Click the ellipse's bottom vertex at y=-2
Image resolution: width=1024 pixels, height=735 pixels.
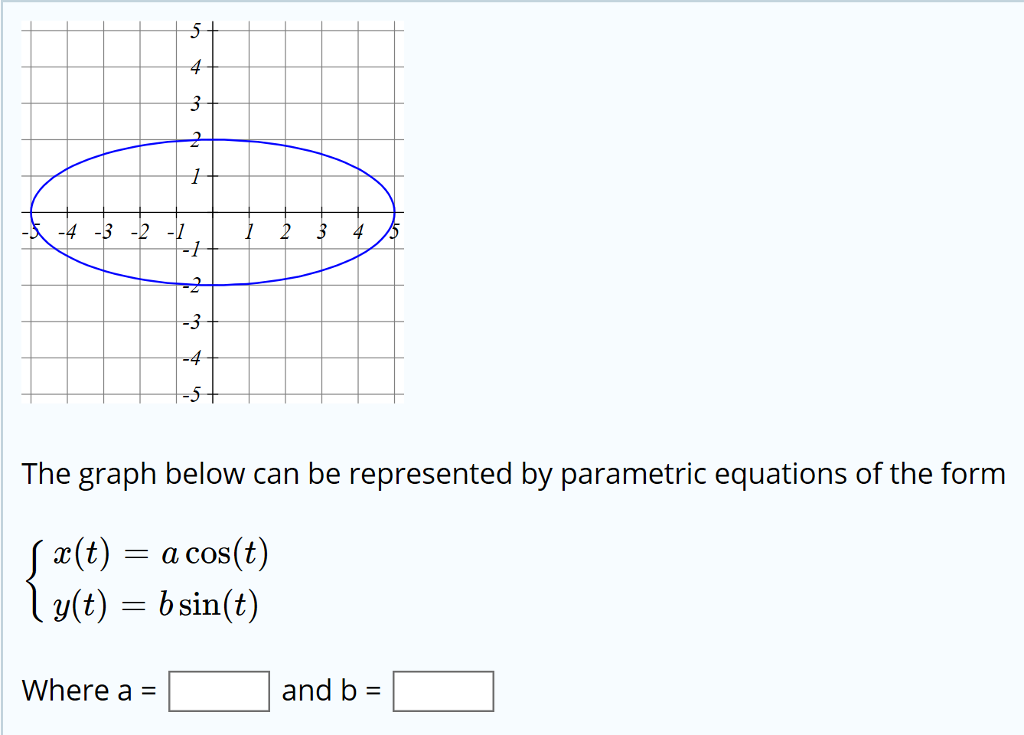pos(213,285)
